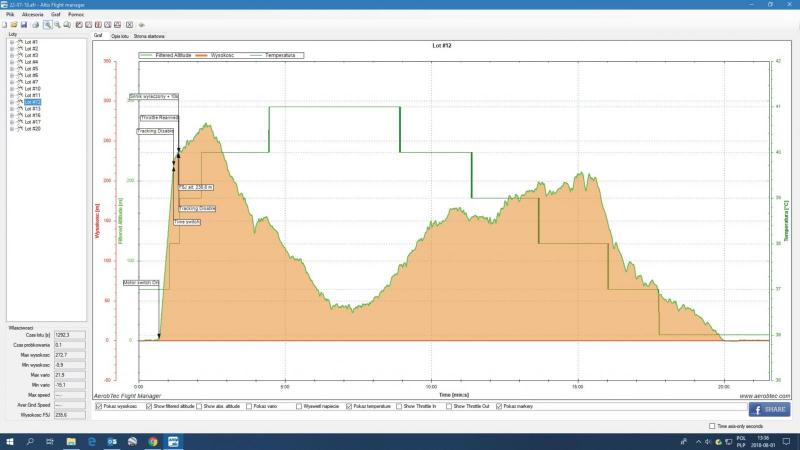
Task: Open Chrome from the Windows taskbar
Action: [x=153, y=440]
